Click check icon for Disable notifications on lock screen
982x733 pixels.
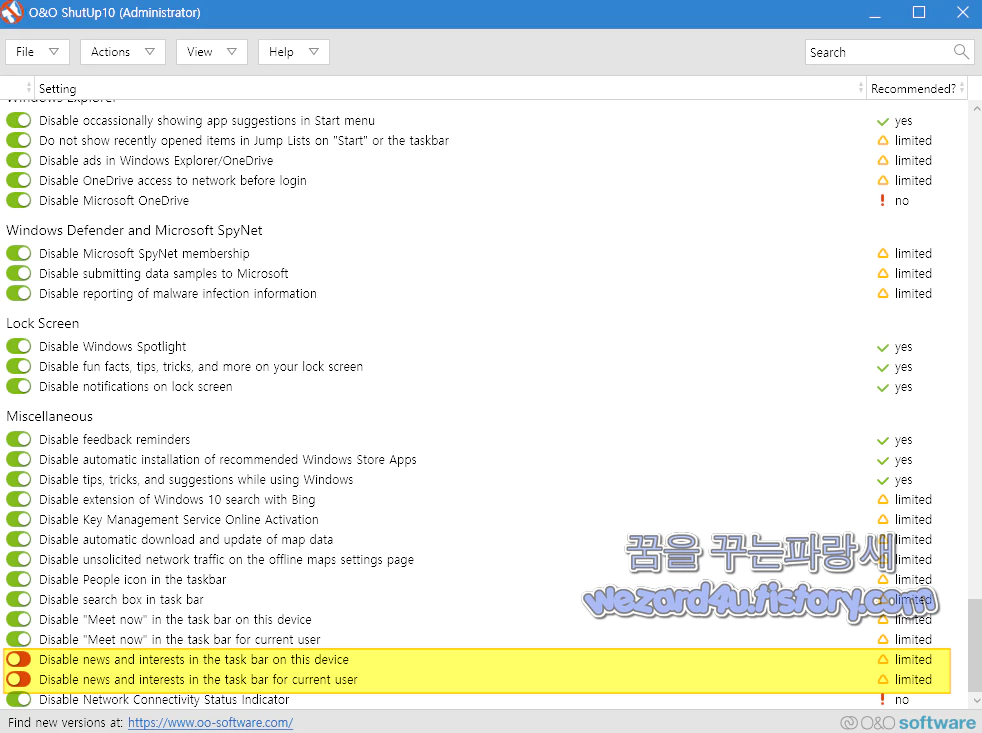tap(883, 387)
